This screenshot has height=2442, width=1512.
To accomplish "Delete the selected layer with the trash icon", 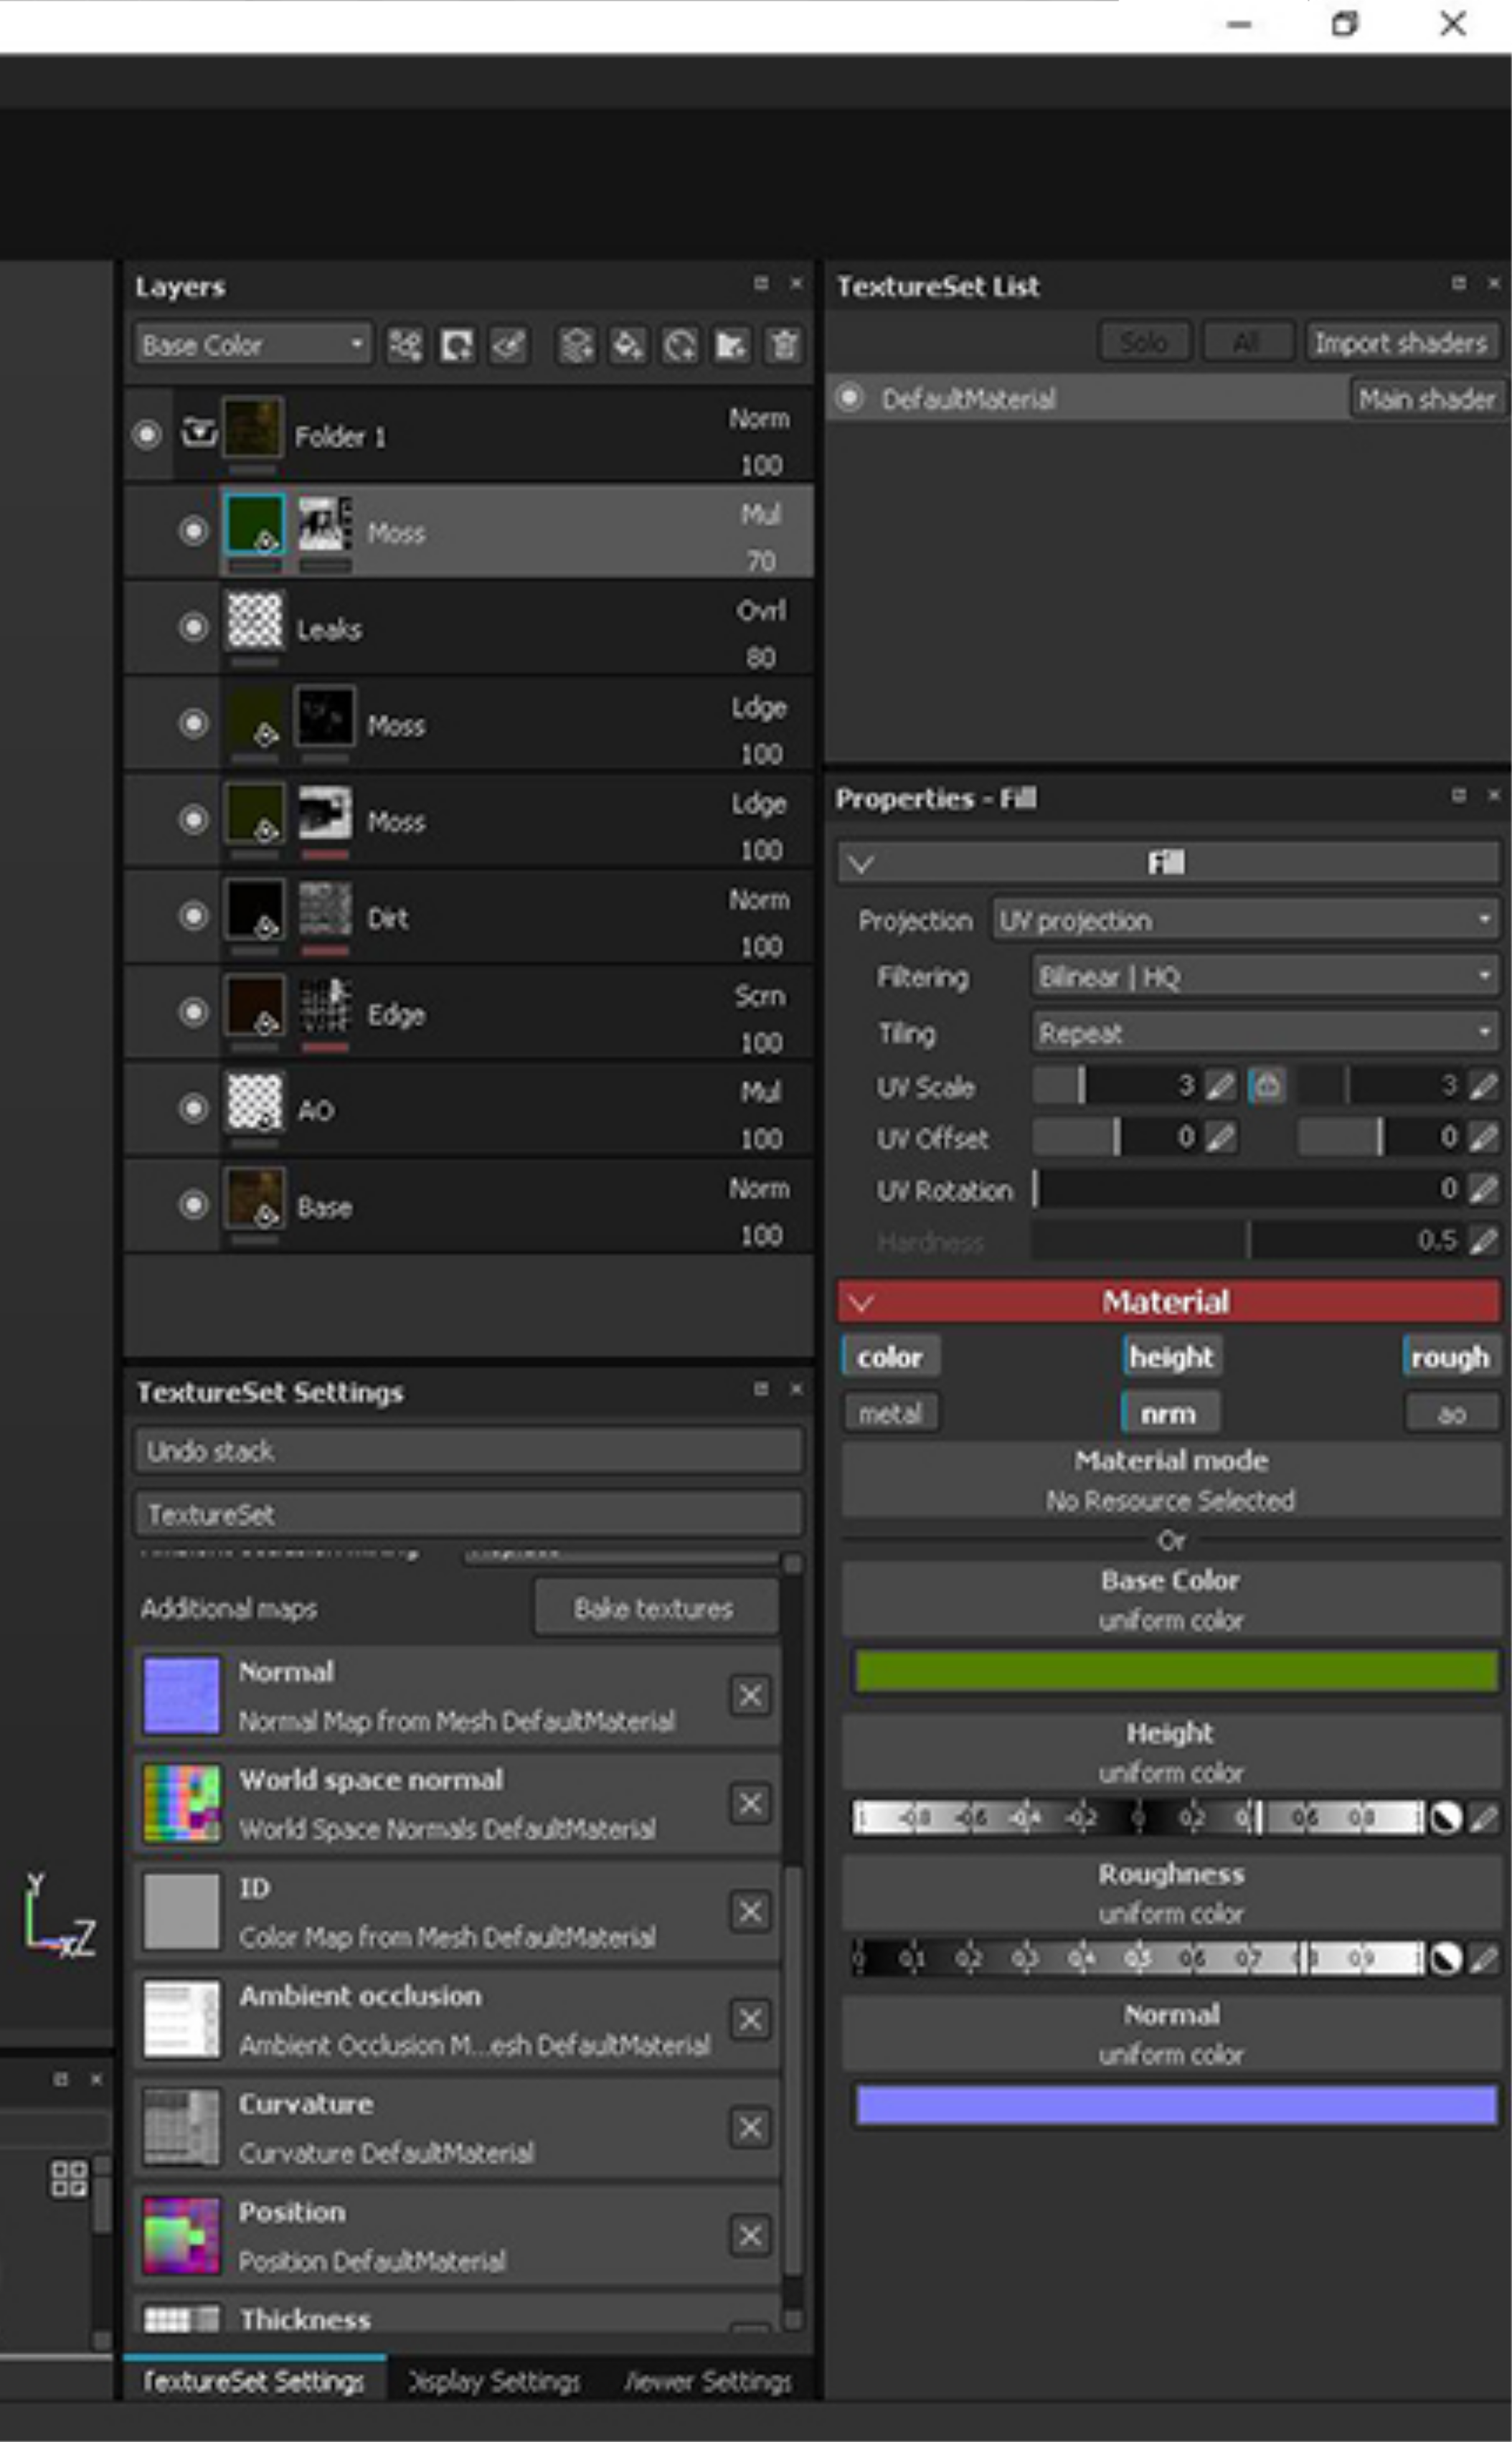I will tap(784, 346).
